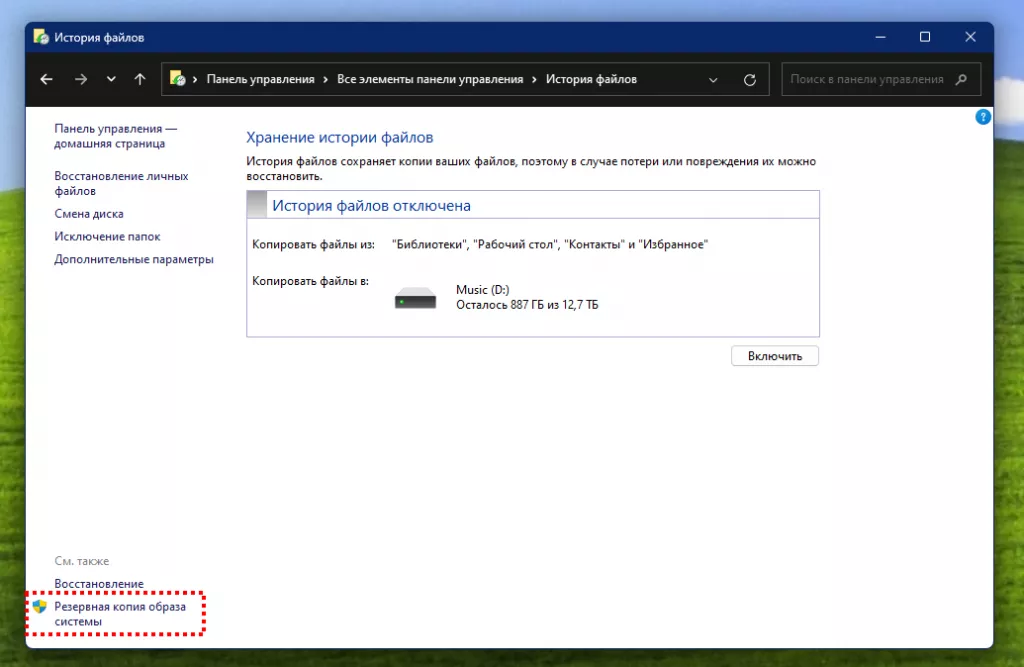Open Дополнительные параметры link
Screen dimensions: 1024x667
[x=134, y=260]
